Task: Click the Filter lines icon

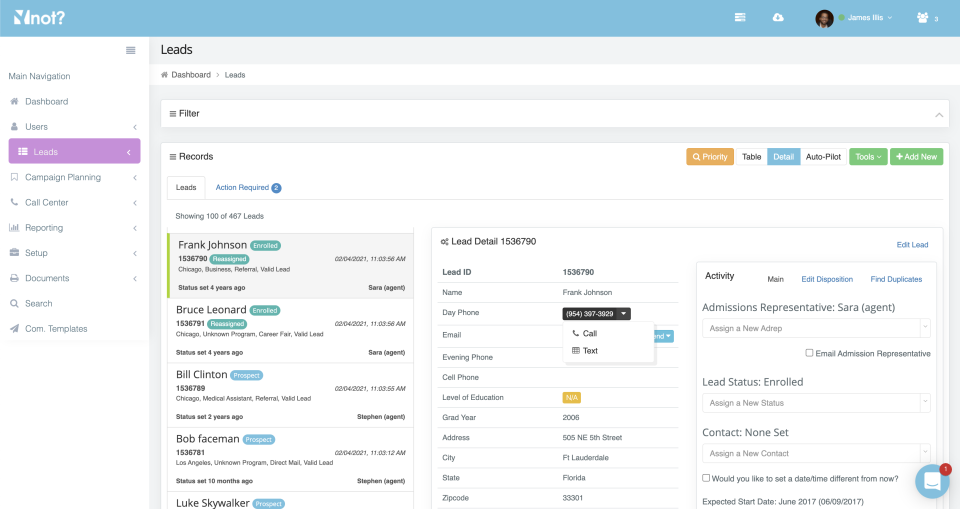Action: pos(173,114)
